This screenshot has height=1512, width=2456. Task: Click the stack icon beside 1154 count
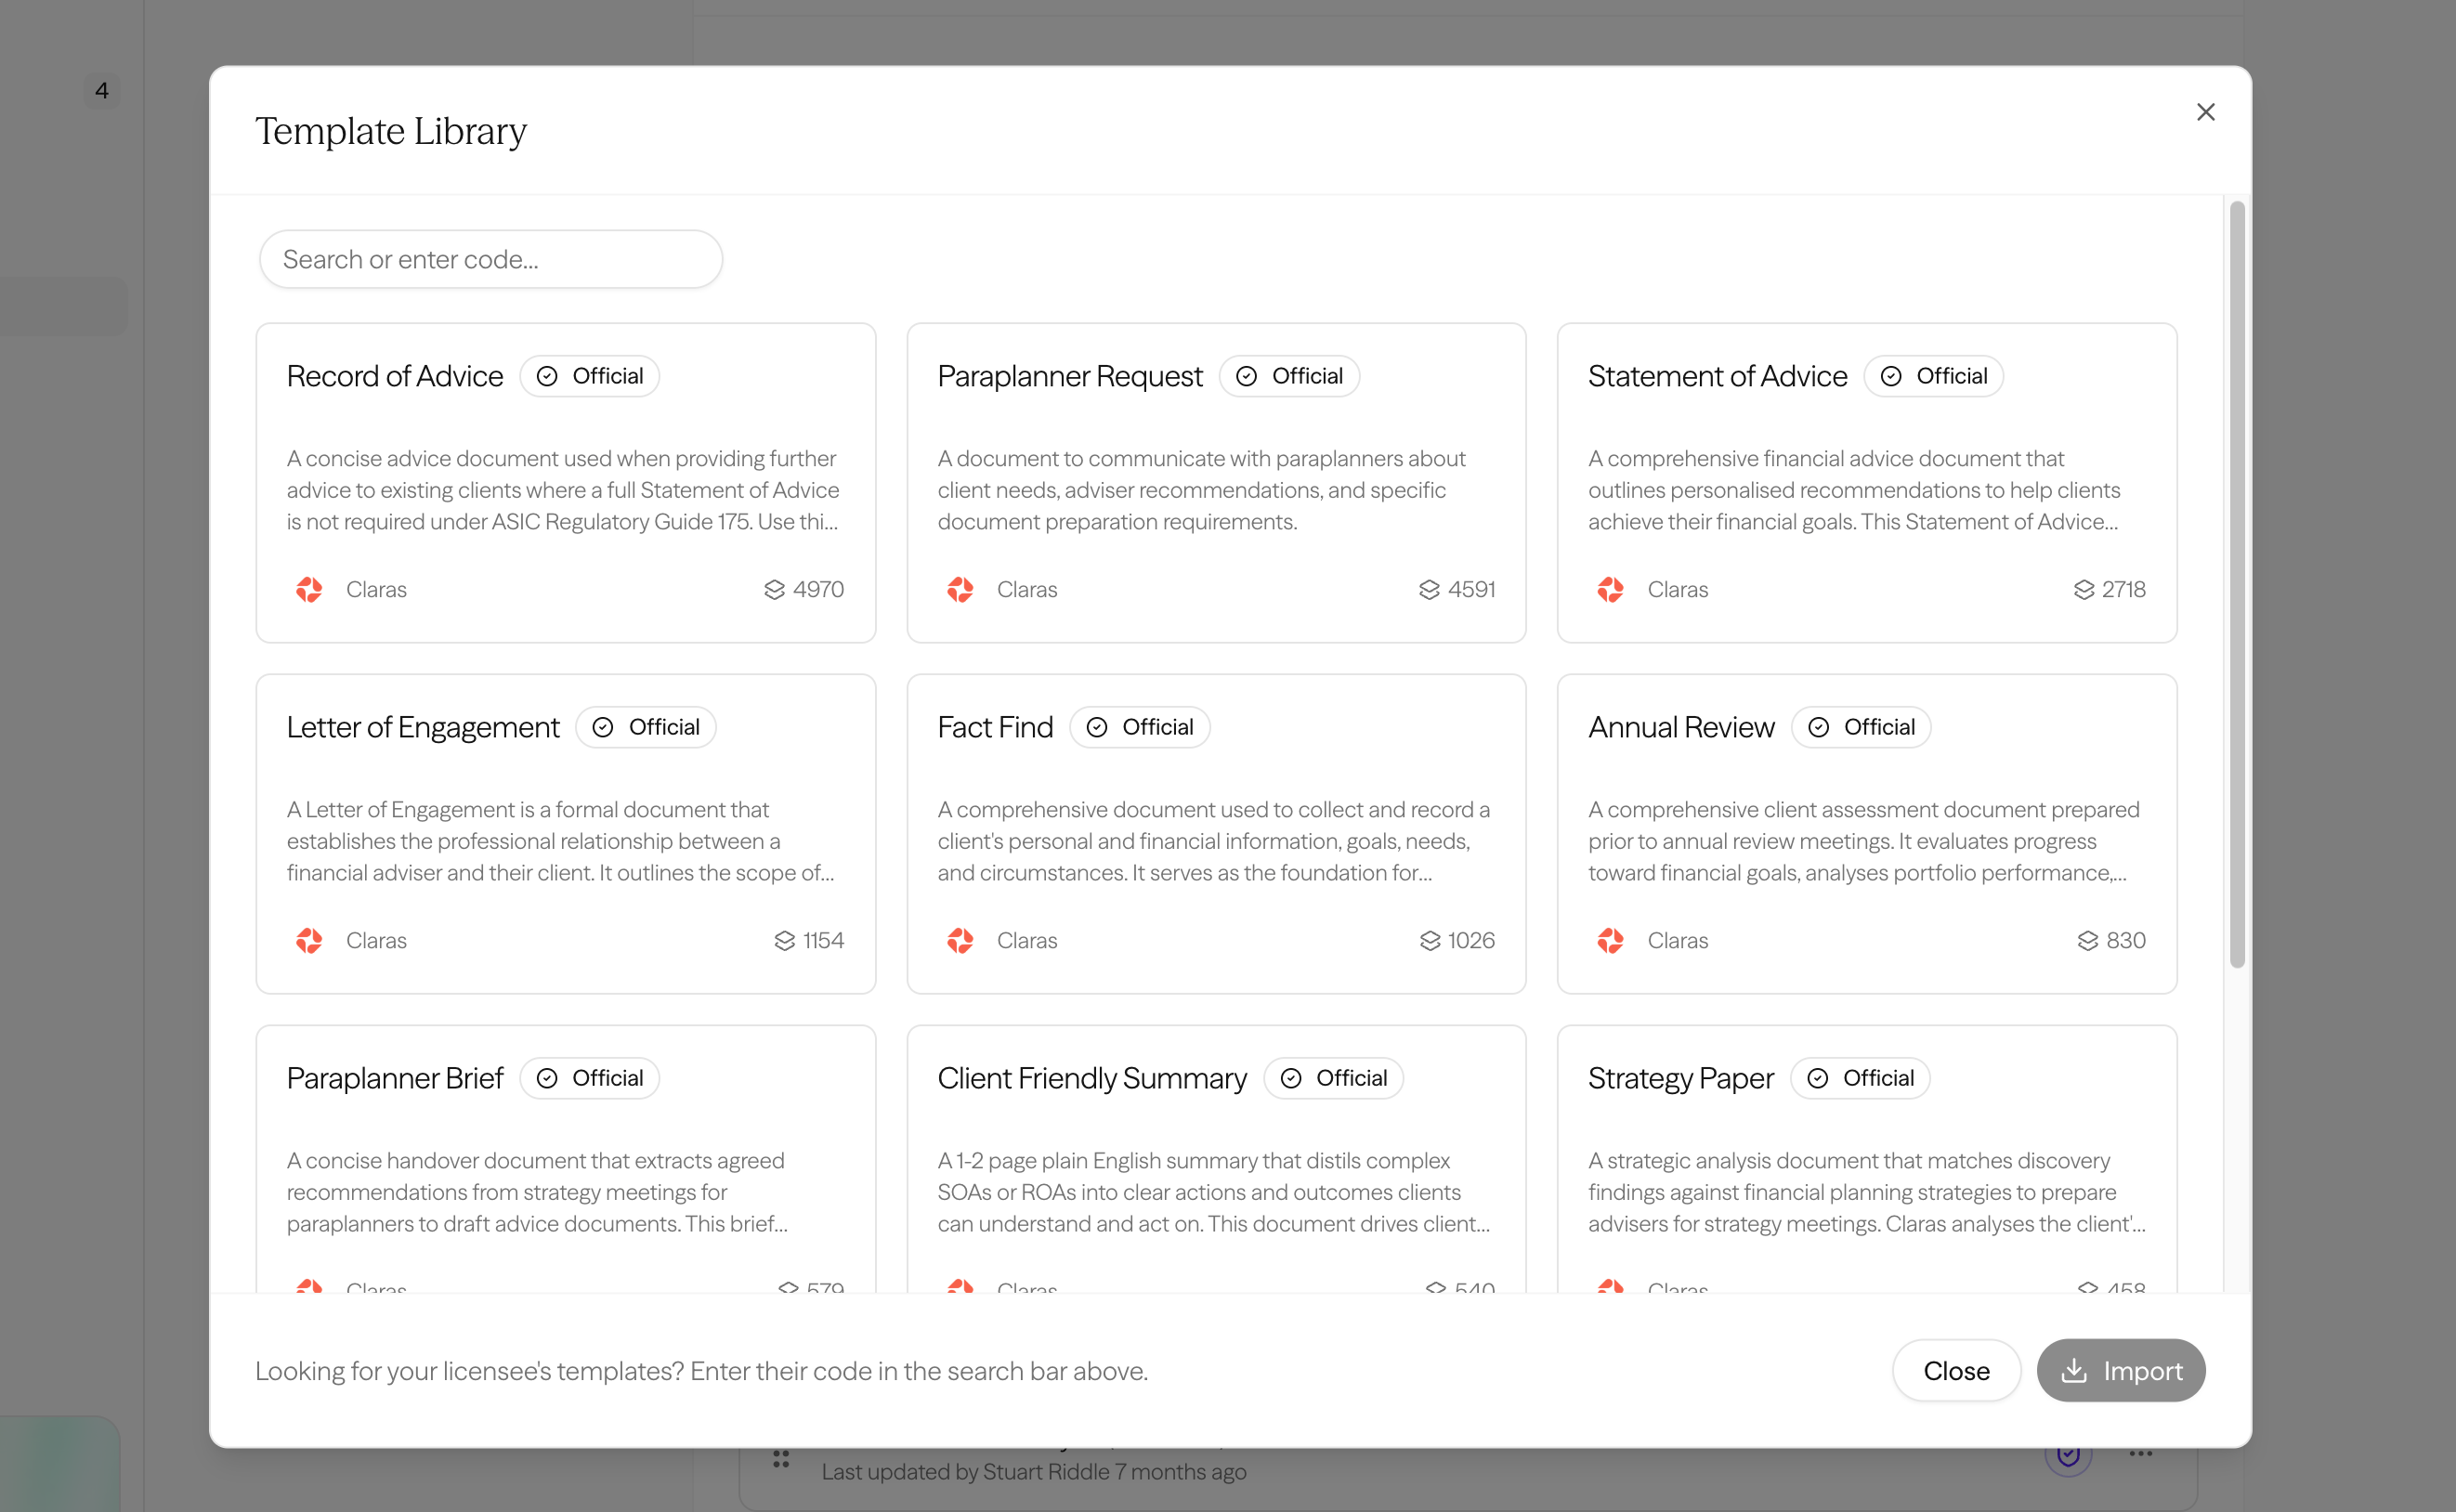784,941
